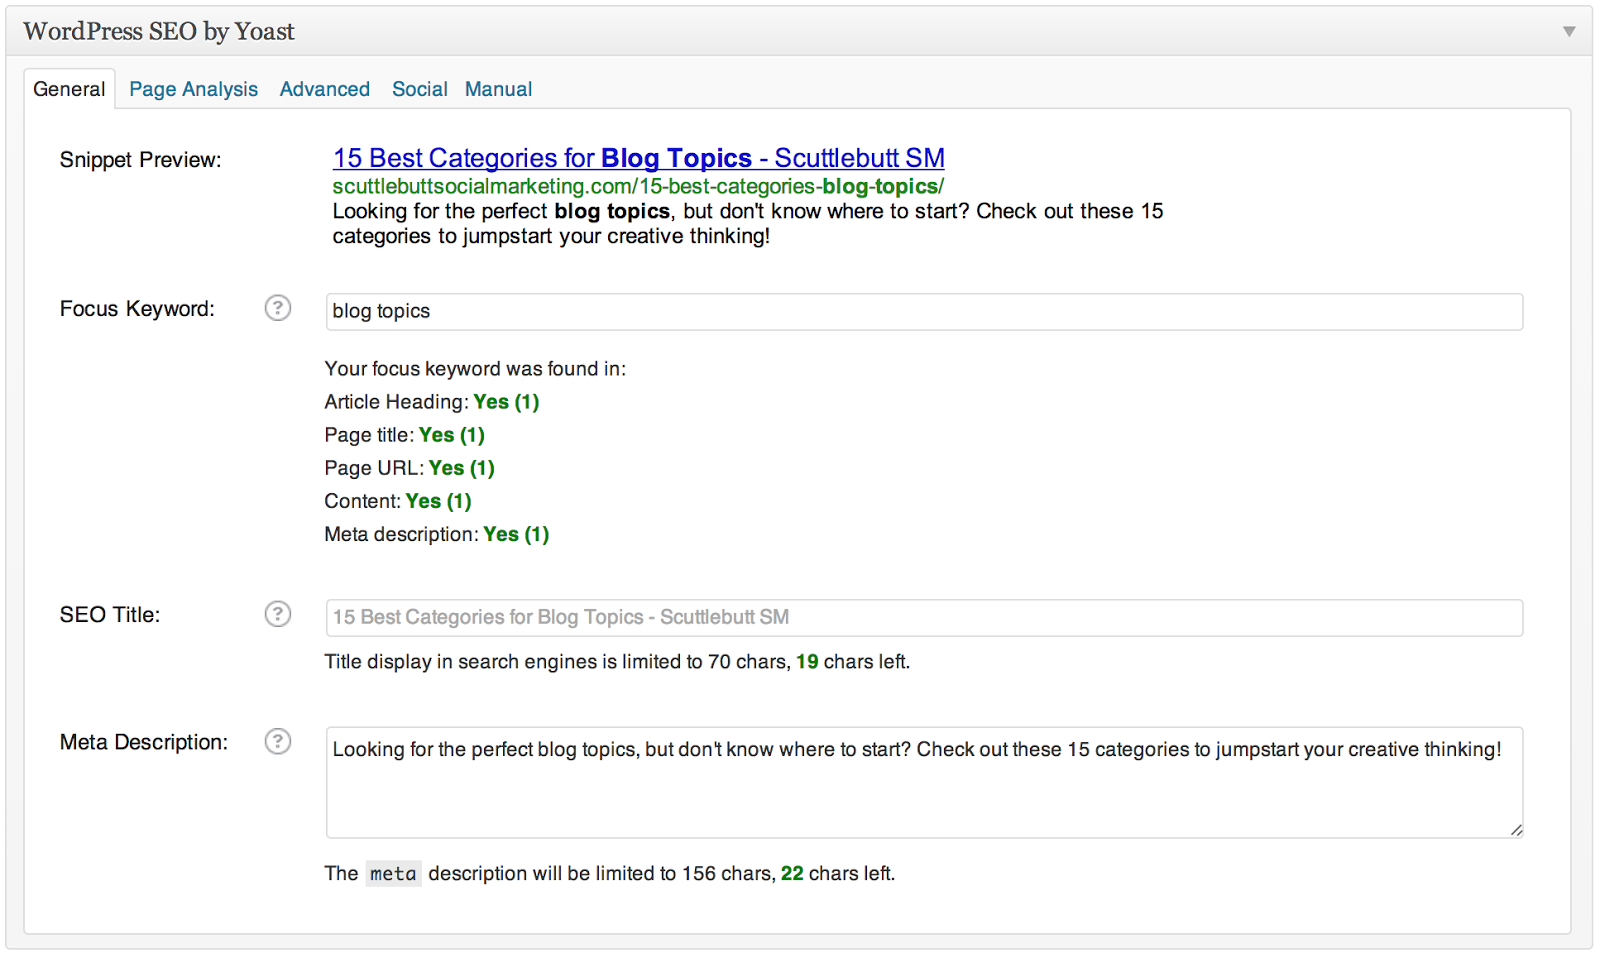Image resolution: width=1600 pixels, height=953 pixels.
Task: Switch to the Page Analysis tab
Action: click(193, 89)
